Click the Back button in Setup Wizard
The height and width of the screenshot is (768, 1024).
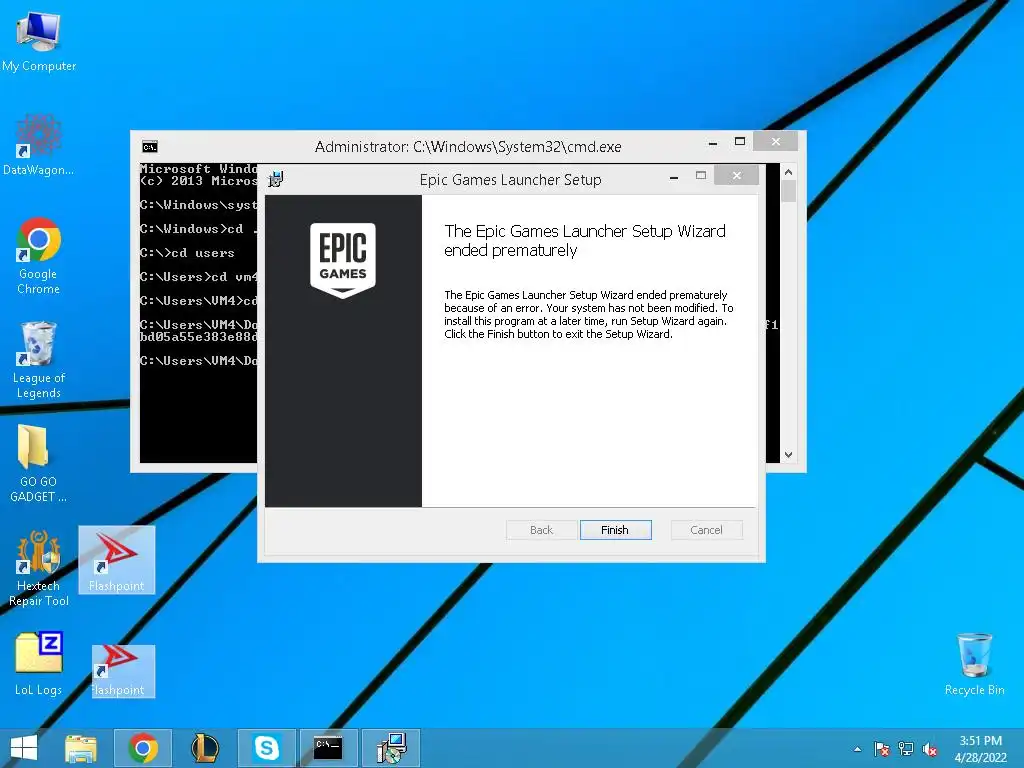click(x=541, y=530)
